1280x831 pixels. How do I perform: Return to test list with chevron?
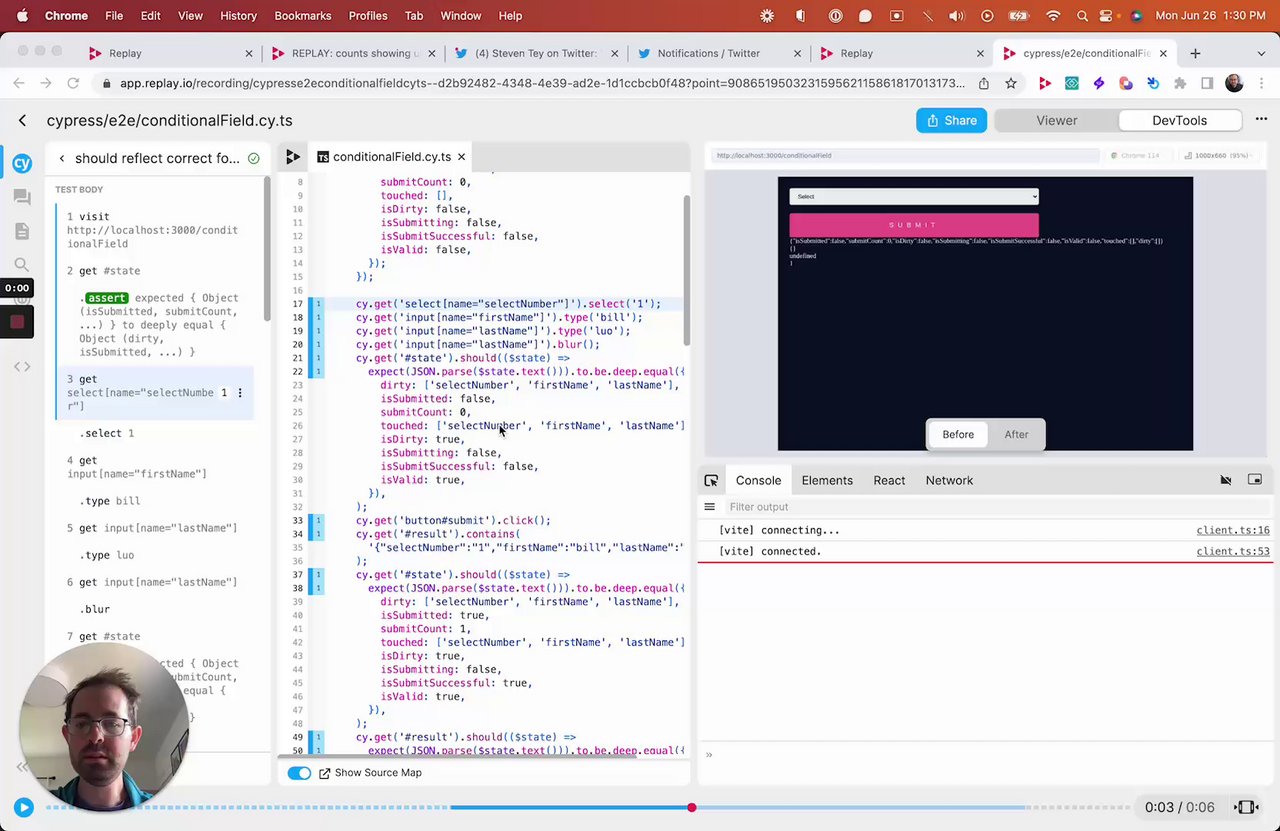click(62, 158)
